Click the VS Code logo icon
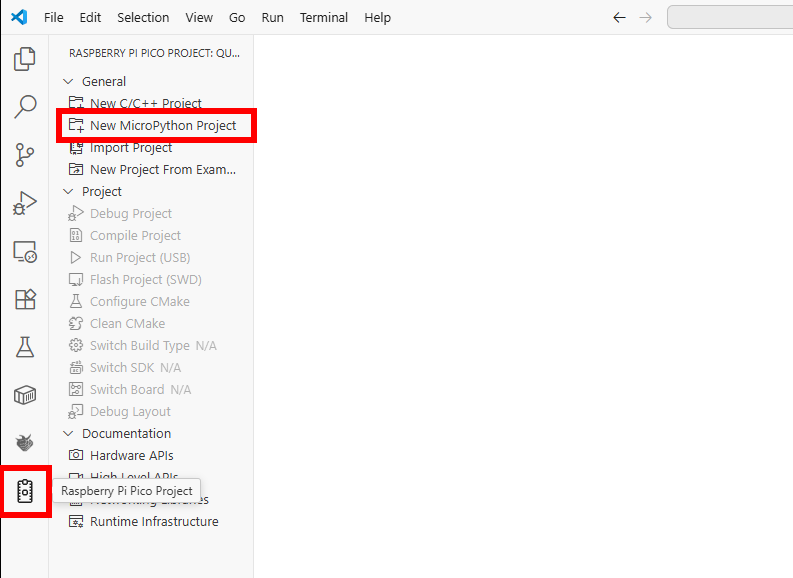 (x=19, y=17)
